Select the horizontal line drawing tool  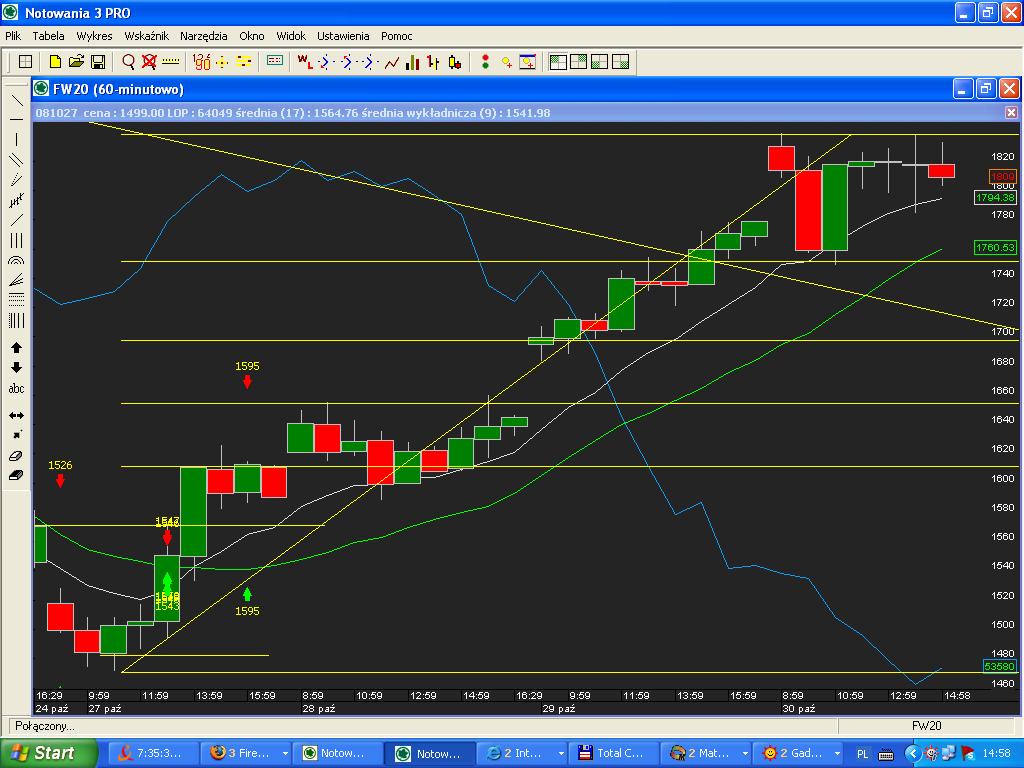(16, 120)
